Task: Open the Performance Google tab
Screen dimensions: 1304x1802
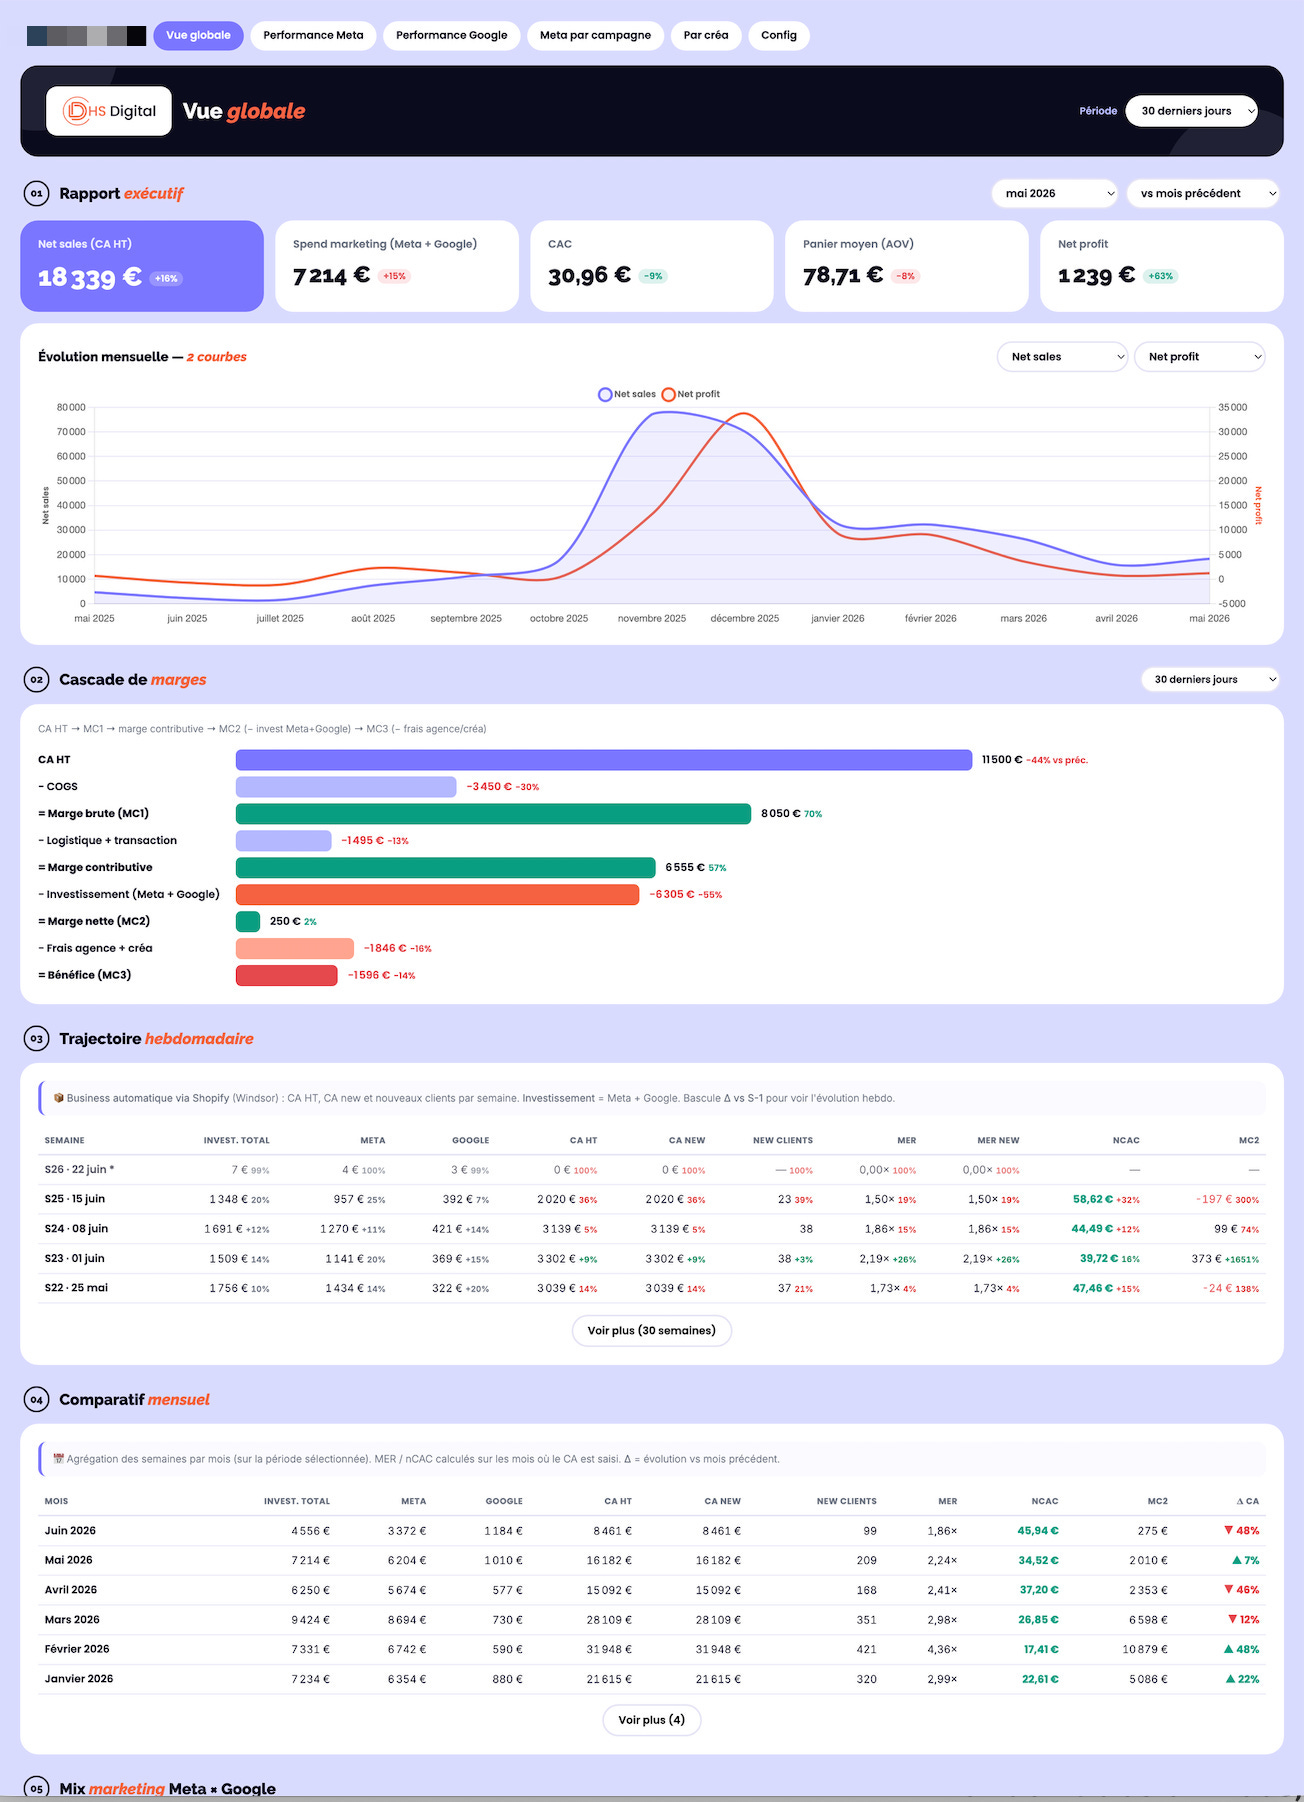Action: (x=451, y=35)
